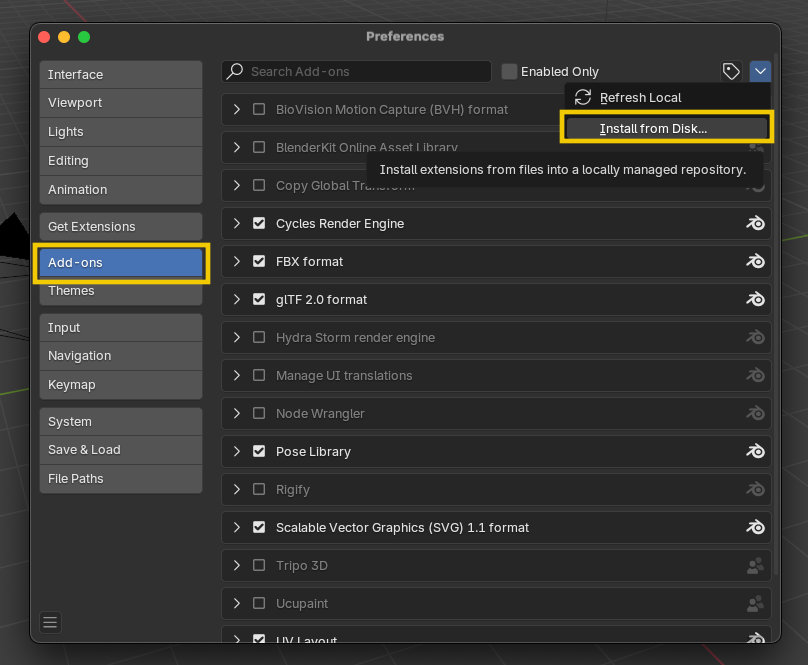Enable Manage UI translations add-on

pos(259,375)
